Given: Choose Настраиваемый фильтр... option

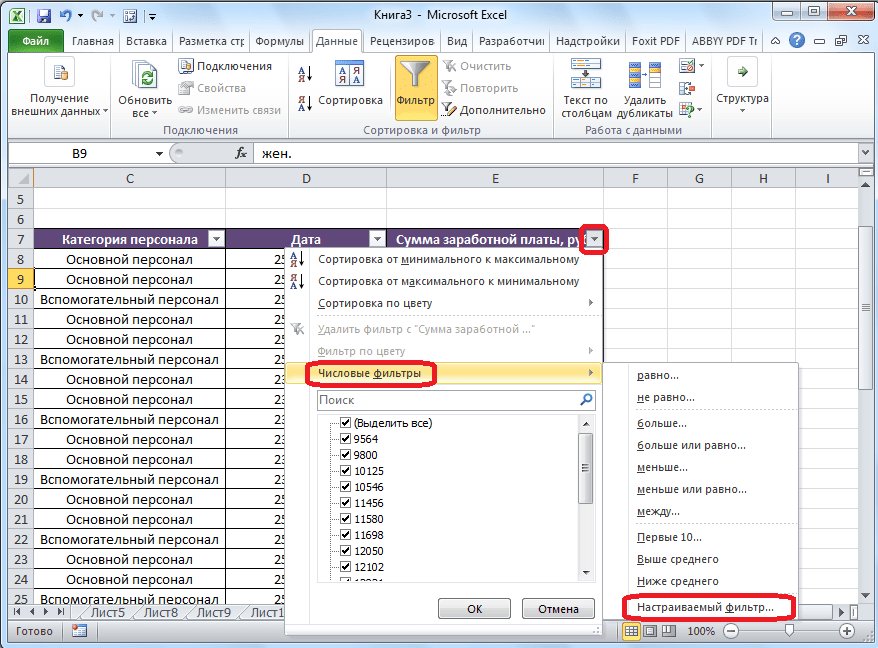Looking at the screenshot, I should 706,607.
